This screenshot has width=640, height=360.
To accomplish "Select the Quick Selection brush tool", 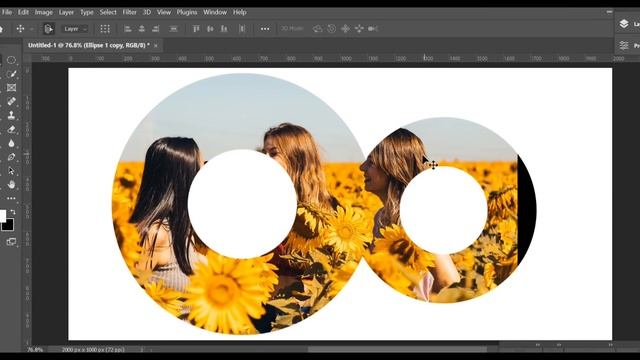I will click(x=11, y=74).
